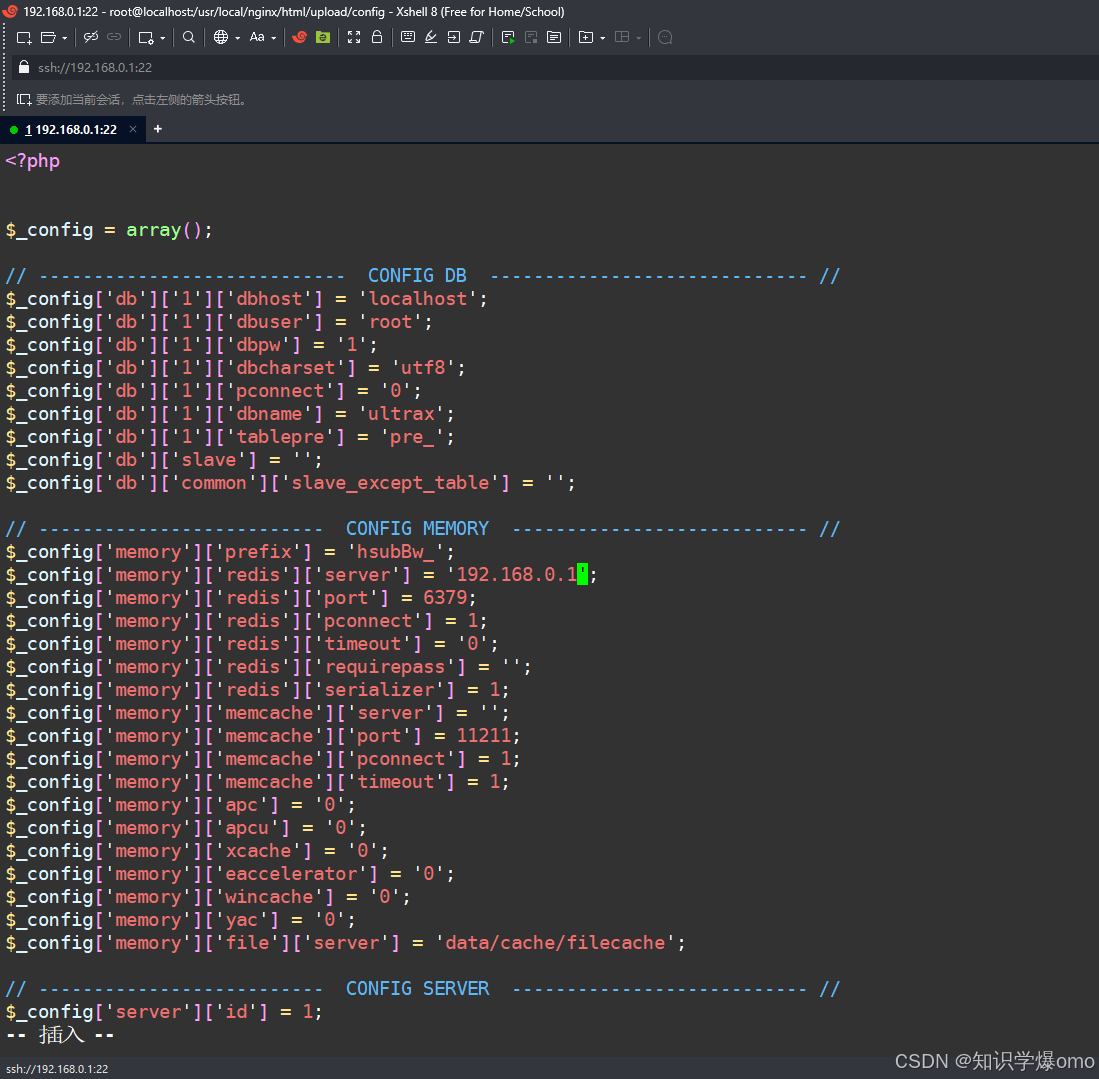The image size is (1099, 1079).
Task: Click the CONFIG SERVER comment heading
Action: click(418, 989)
